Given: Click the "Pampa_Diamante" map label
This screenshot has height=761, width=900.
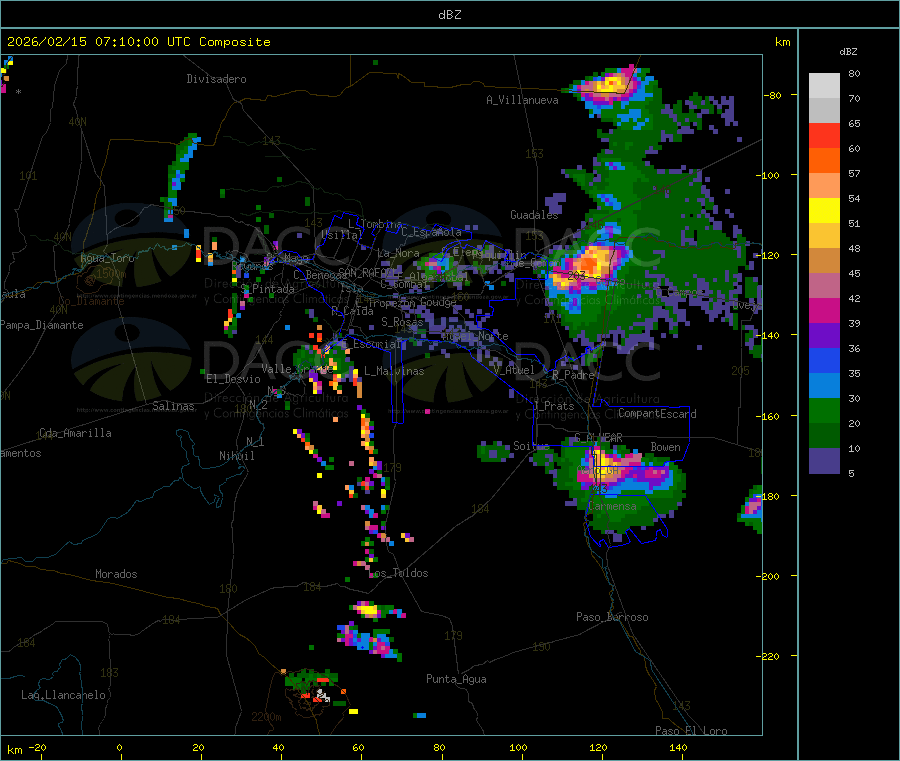Looking at the screenshot, I should tap(41, 325).
